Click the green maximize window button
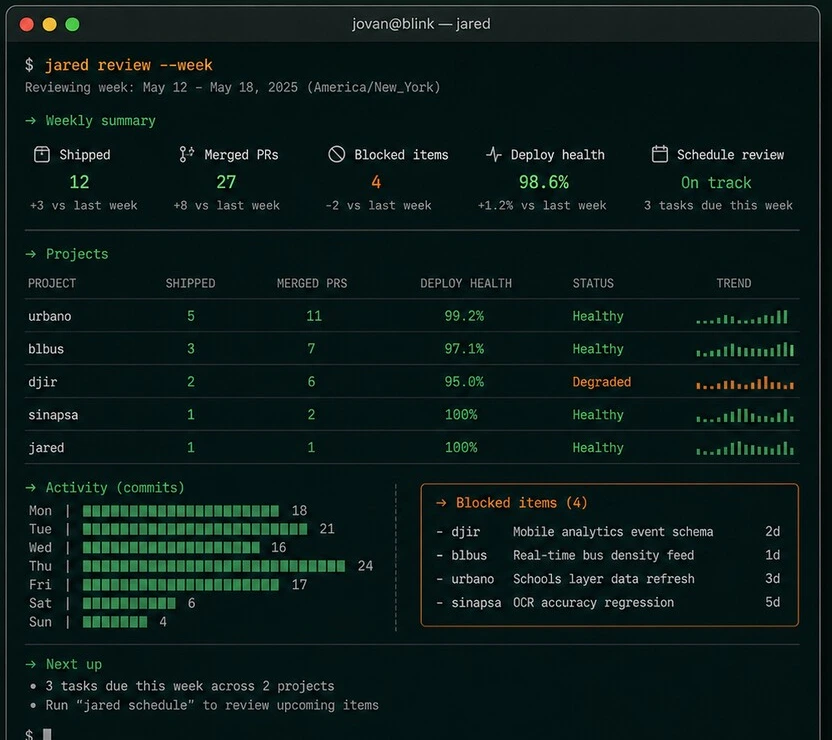The width and height of the screenshot is (832, 740). coord(72,24)
